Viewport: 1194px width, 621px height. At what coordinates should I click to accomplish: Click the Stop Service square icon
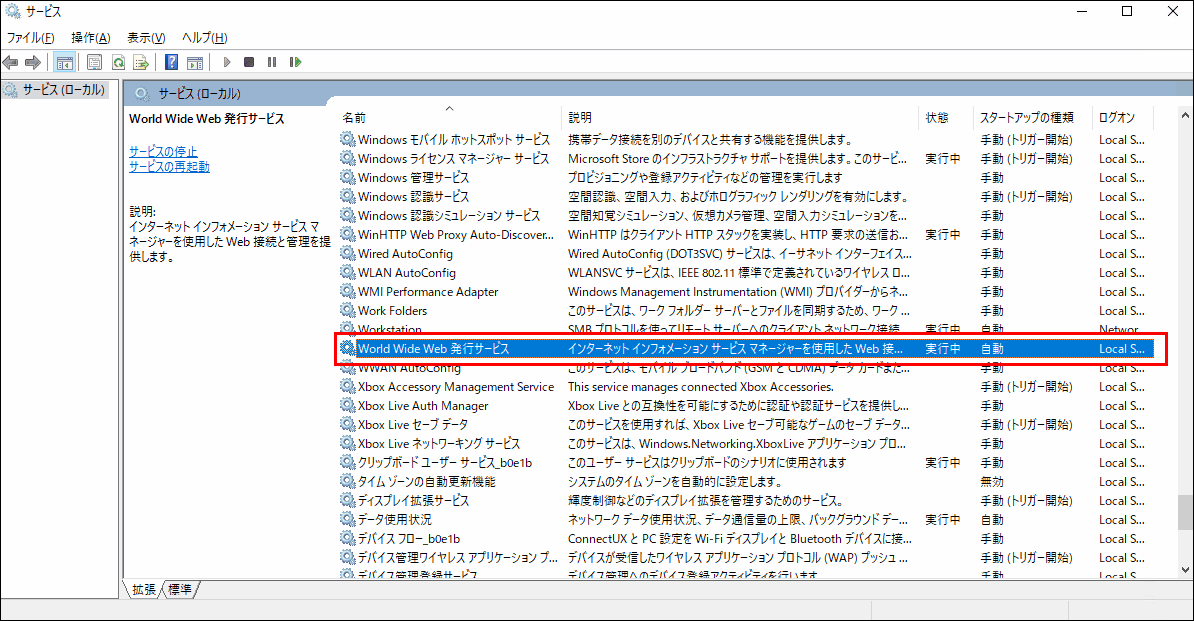[x=249, y=62]
